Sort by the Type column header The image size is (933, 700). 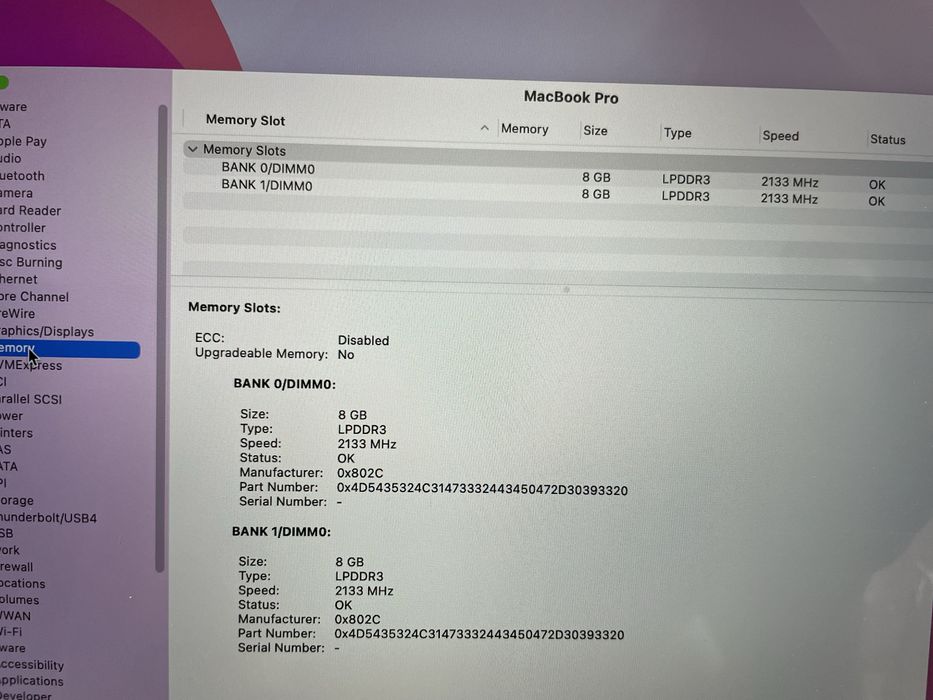[x=677, y=133]
